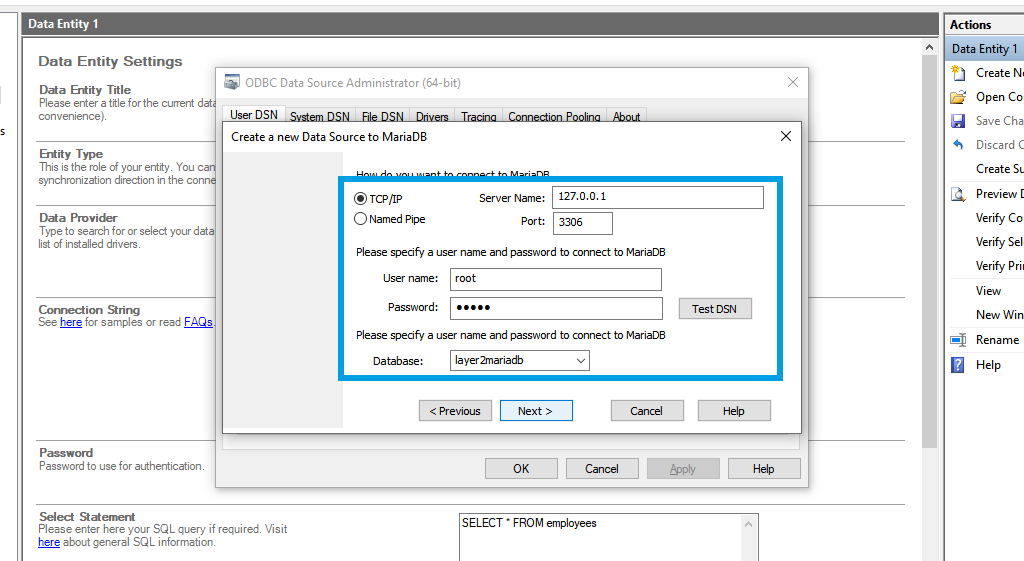Close the Create a new Data Source dialog

pos(785,136)
